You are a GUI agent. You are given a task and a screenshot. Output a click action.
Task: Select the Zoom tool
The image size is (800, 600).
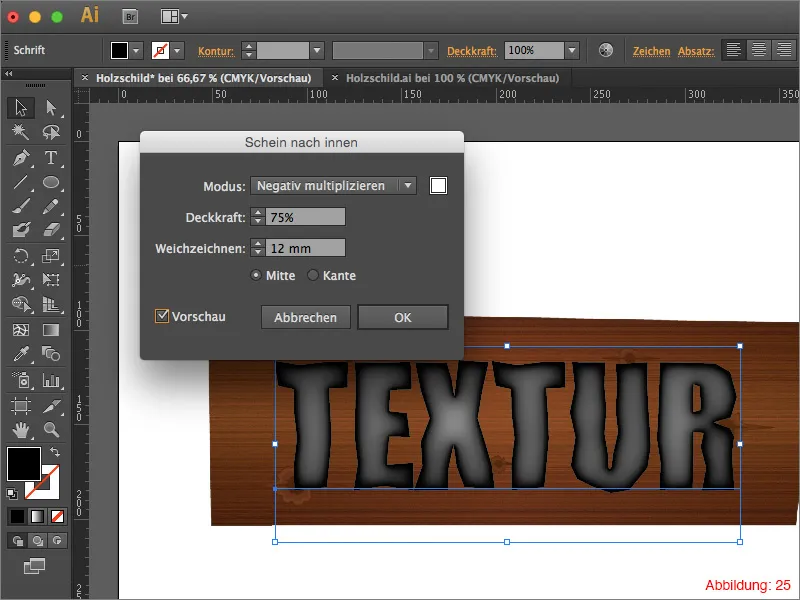point(51,430)
